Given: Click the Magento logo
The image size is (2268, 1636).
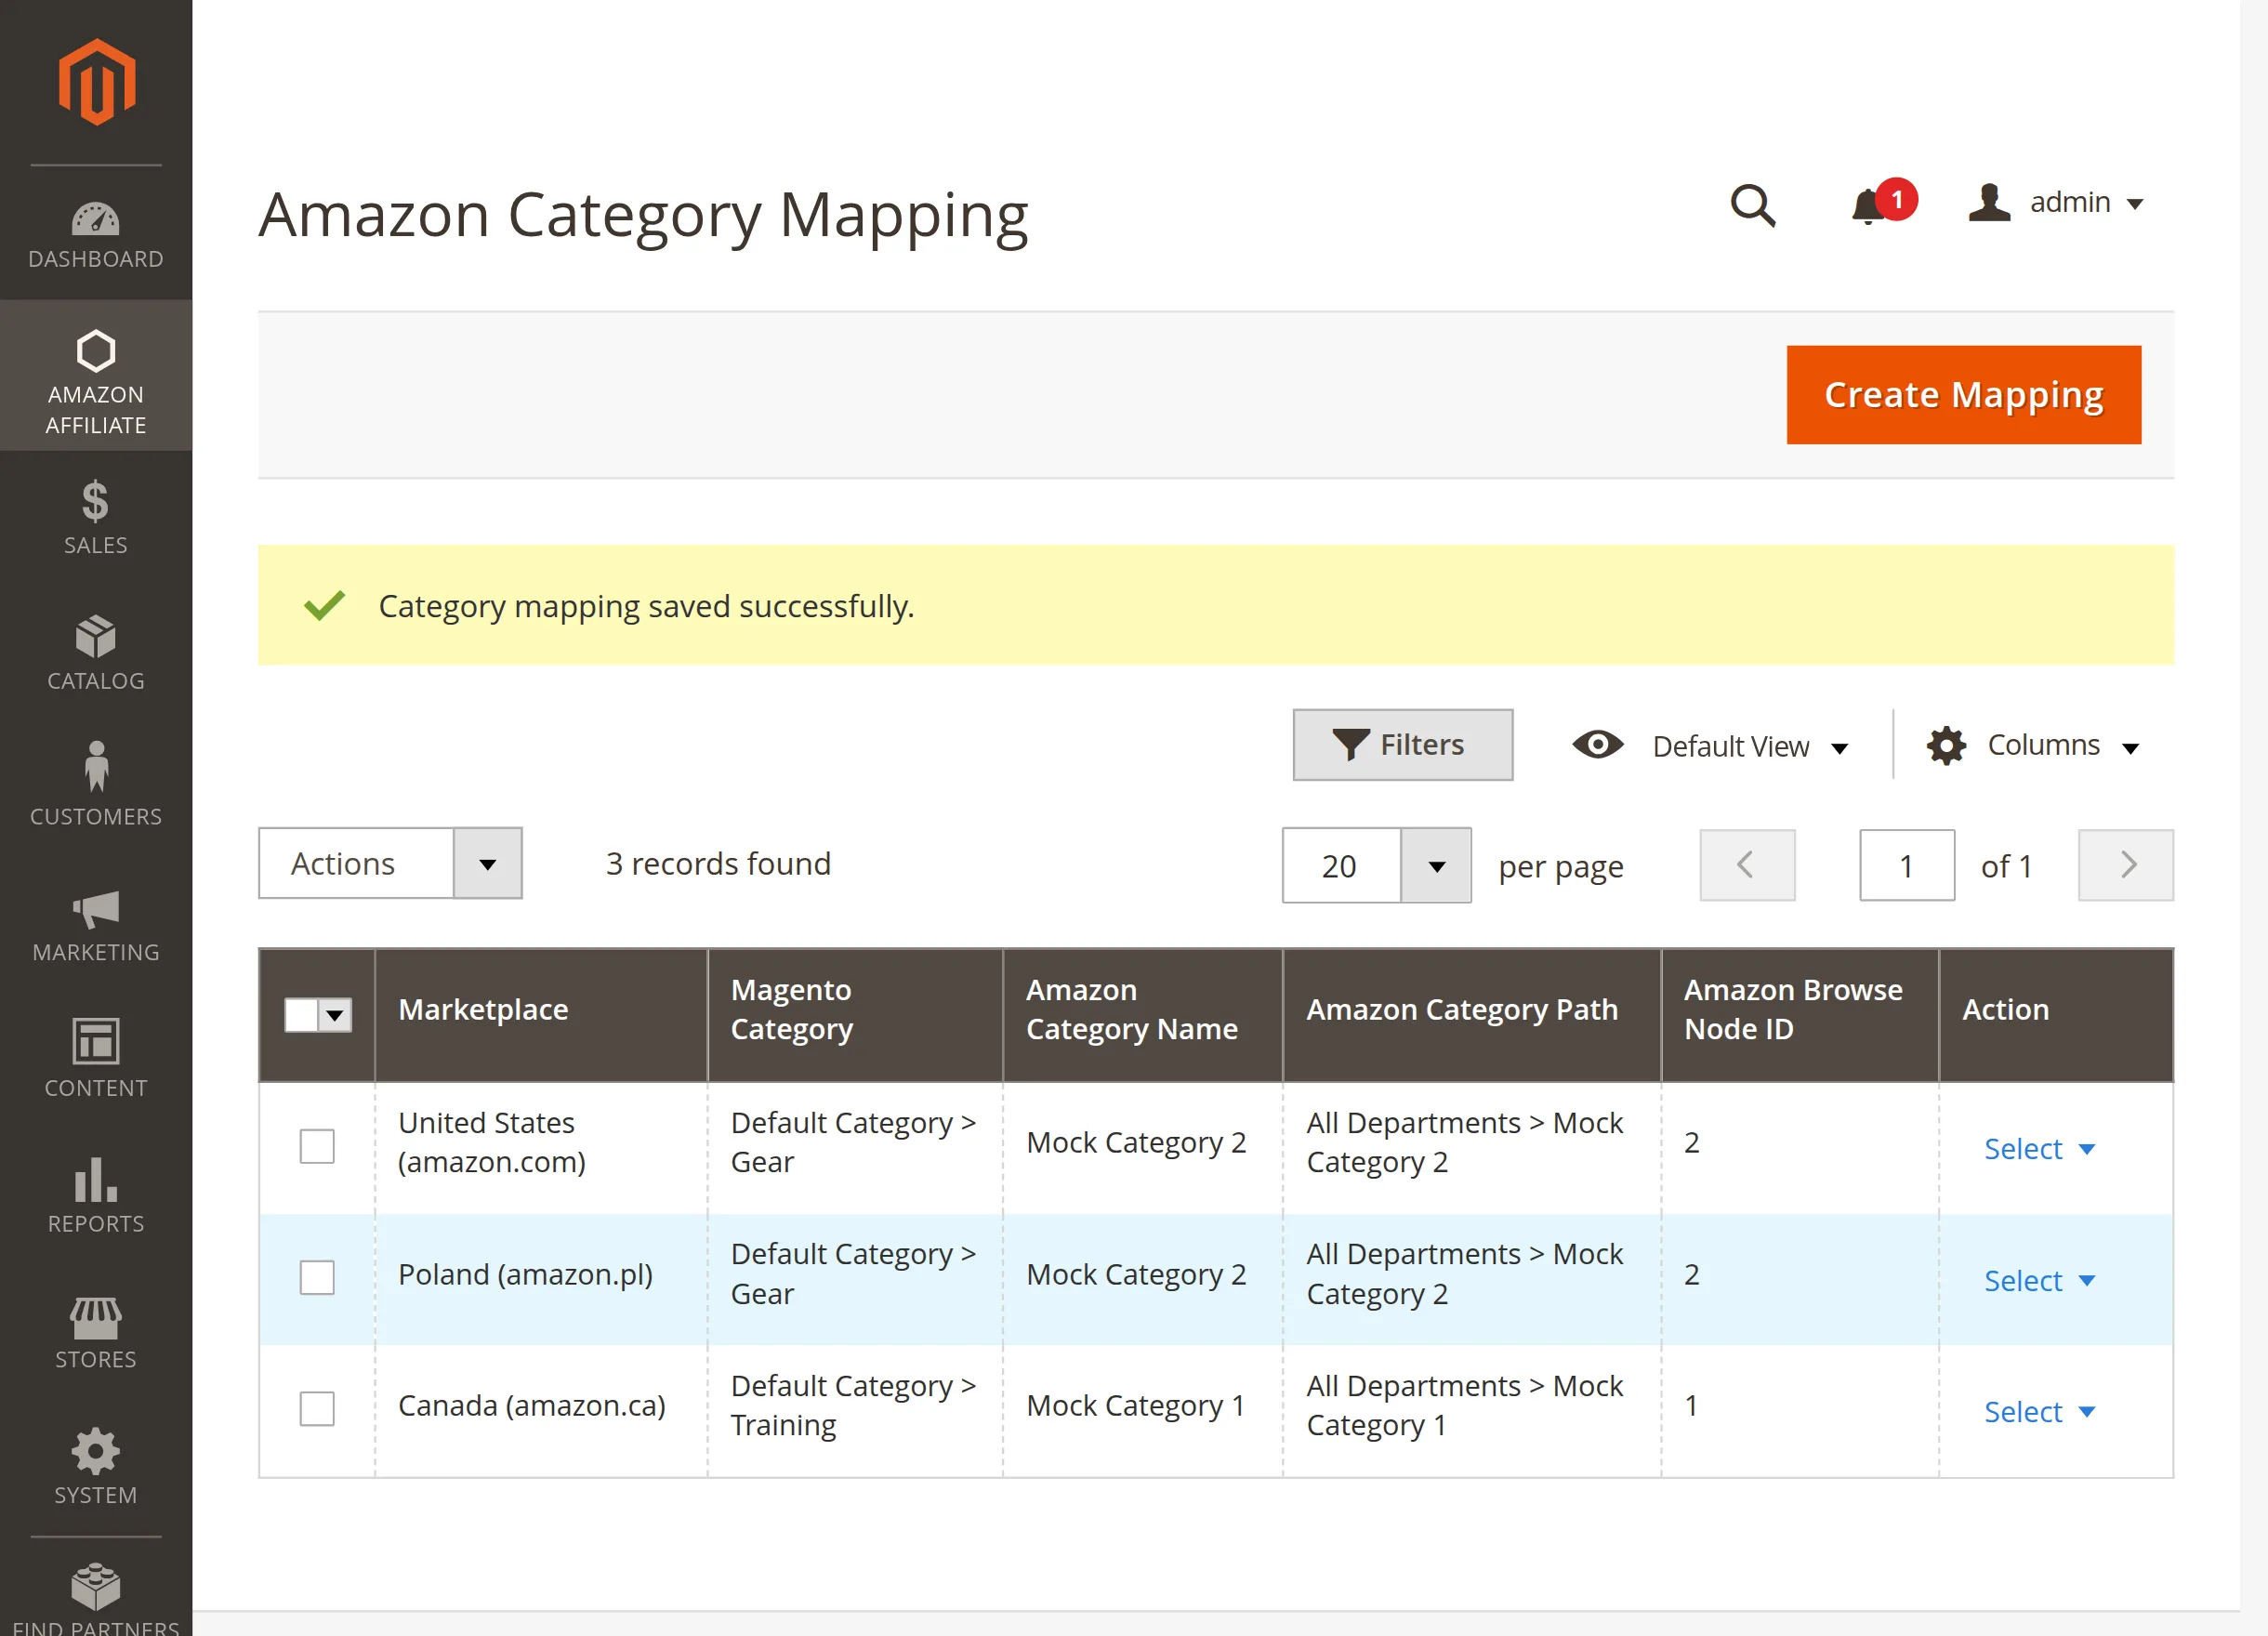Looking at the screenshot, I should pos(96,82).
